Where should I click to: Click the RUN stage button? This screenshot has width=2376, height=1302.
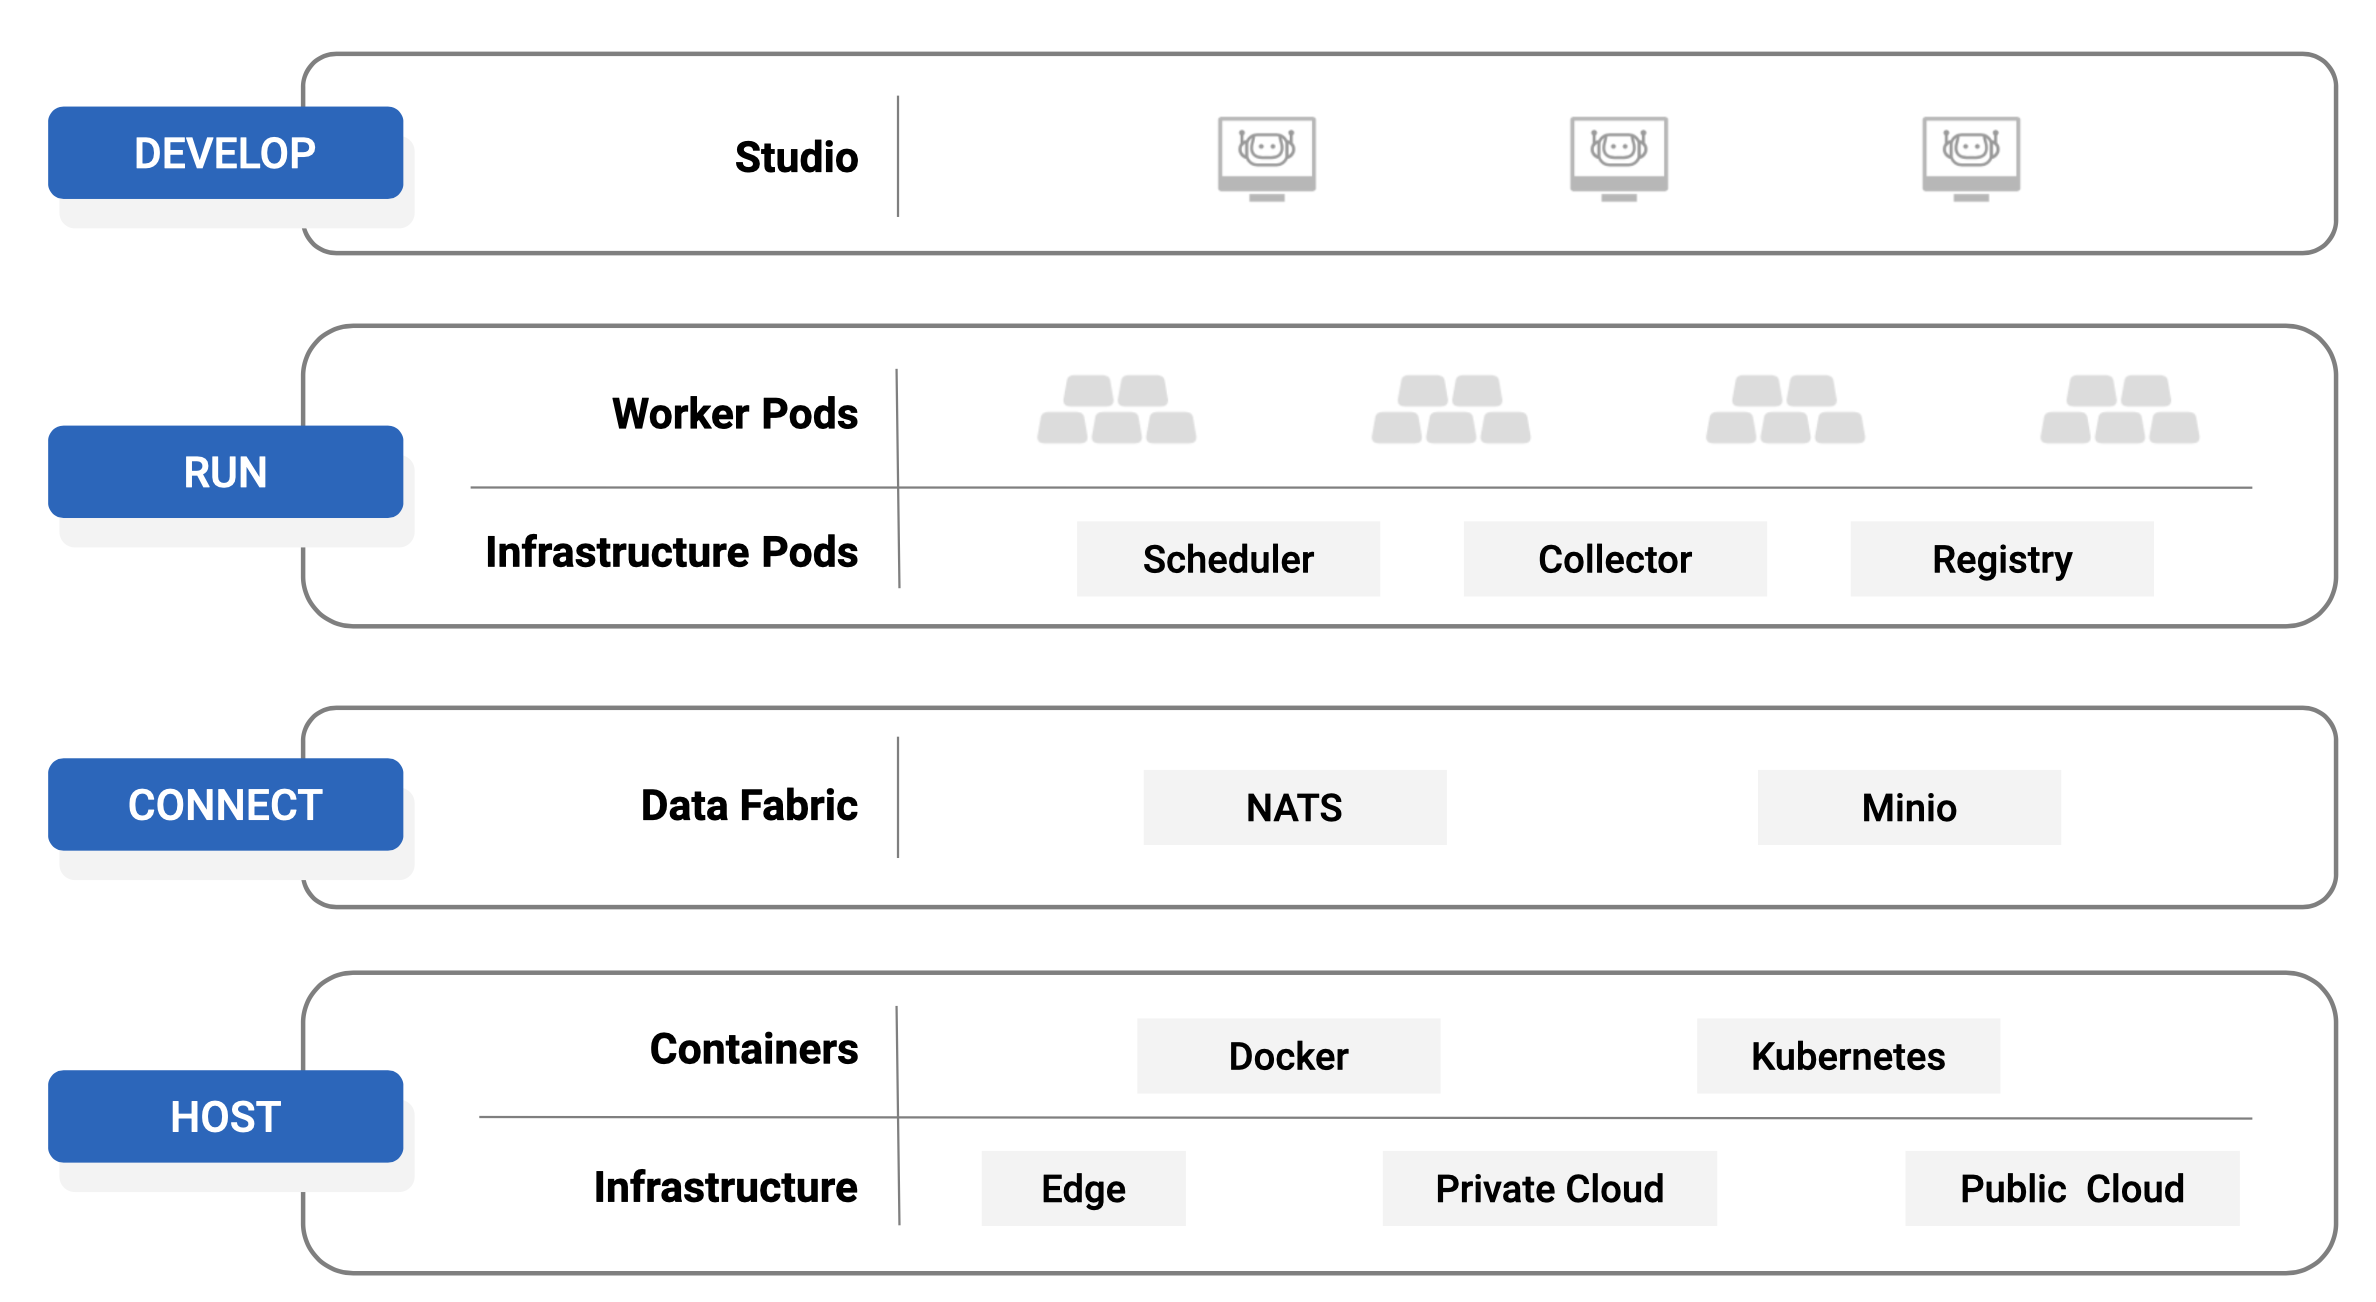point(225,472)
